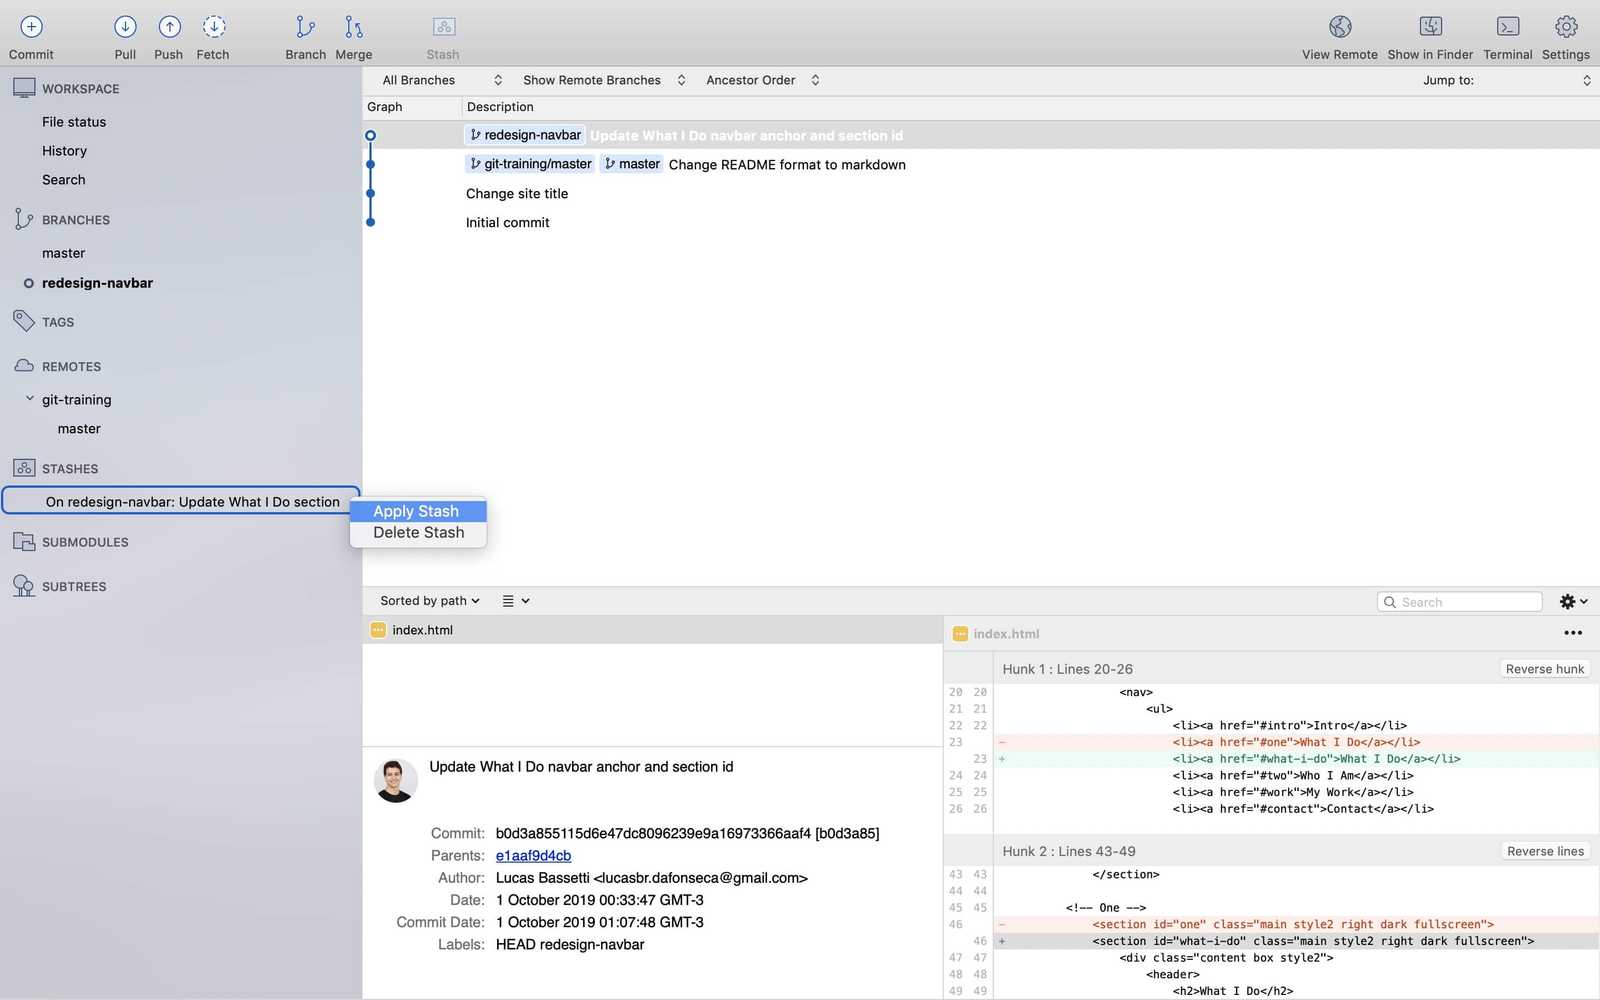The width and height of the screenshot is (1600, 1000).
Task: Push commits with the Push toolbar icon
Action: point(168,27)
